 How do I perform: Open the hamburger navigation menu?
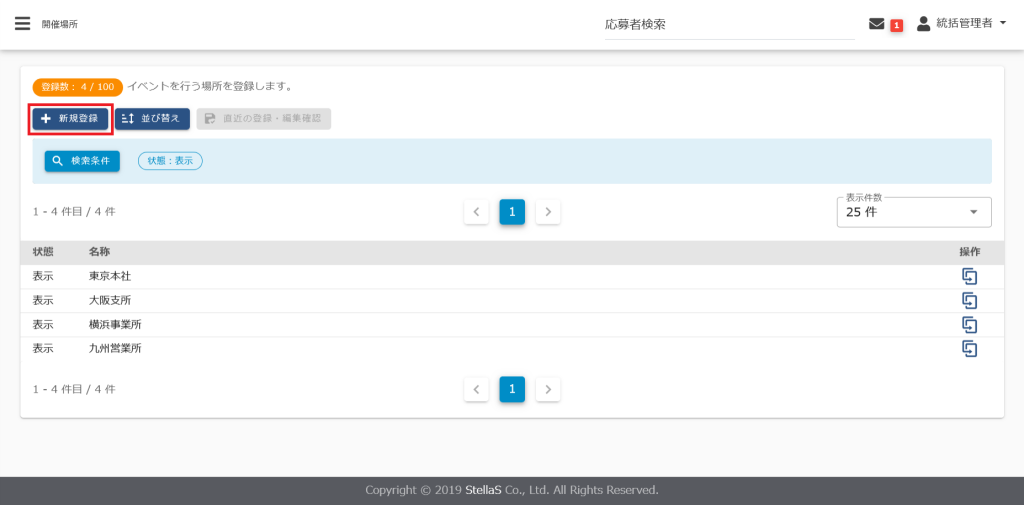tap(22, 24)
